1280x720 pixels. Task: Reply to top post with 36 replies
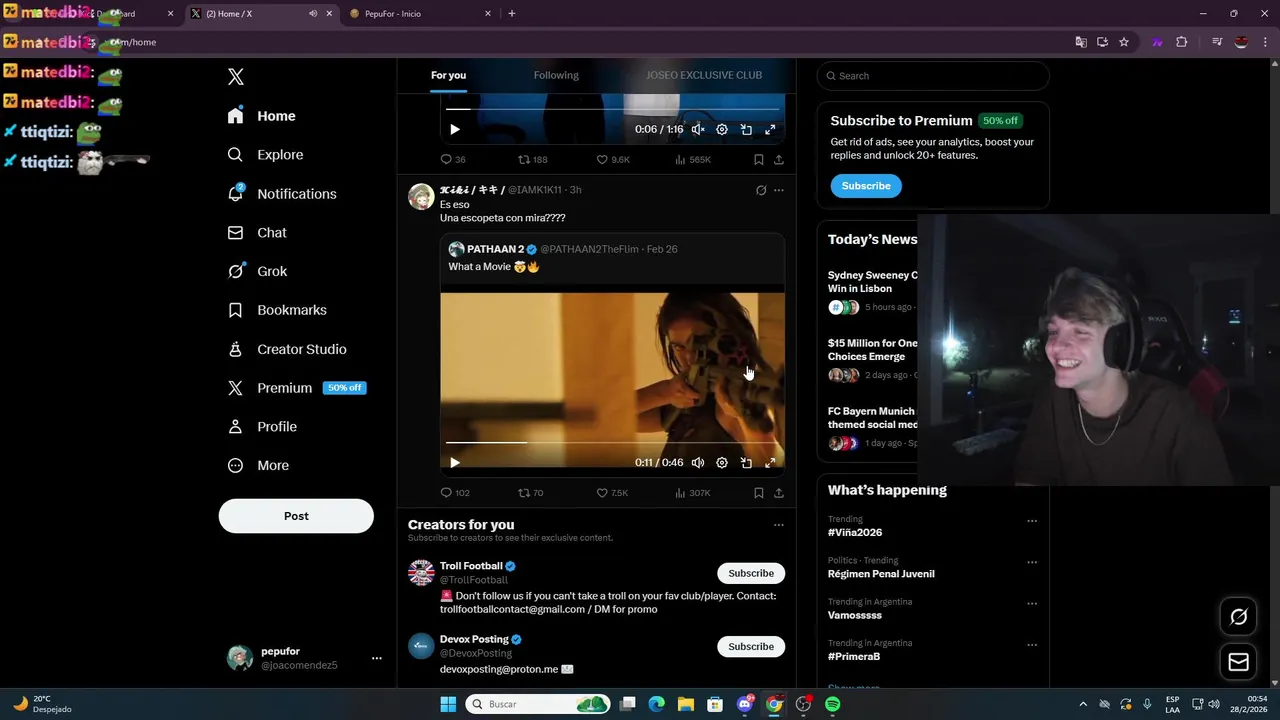(x=453, y=160)
